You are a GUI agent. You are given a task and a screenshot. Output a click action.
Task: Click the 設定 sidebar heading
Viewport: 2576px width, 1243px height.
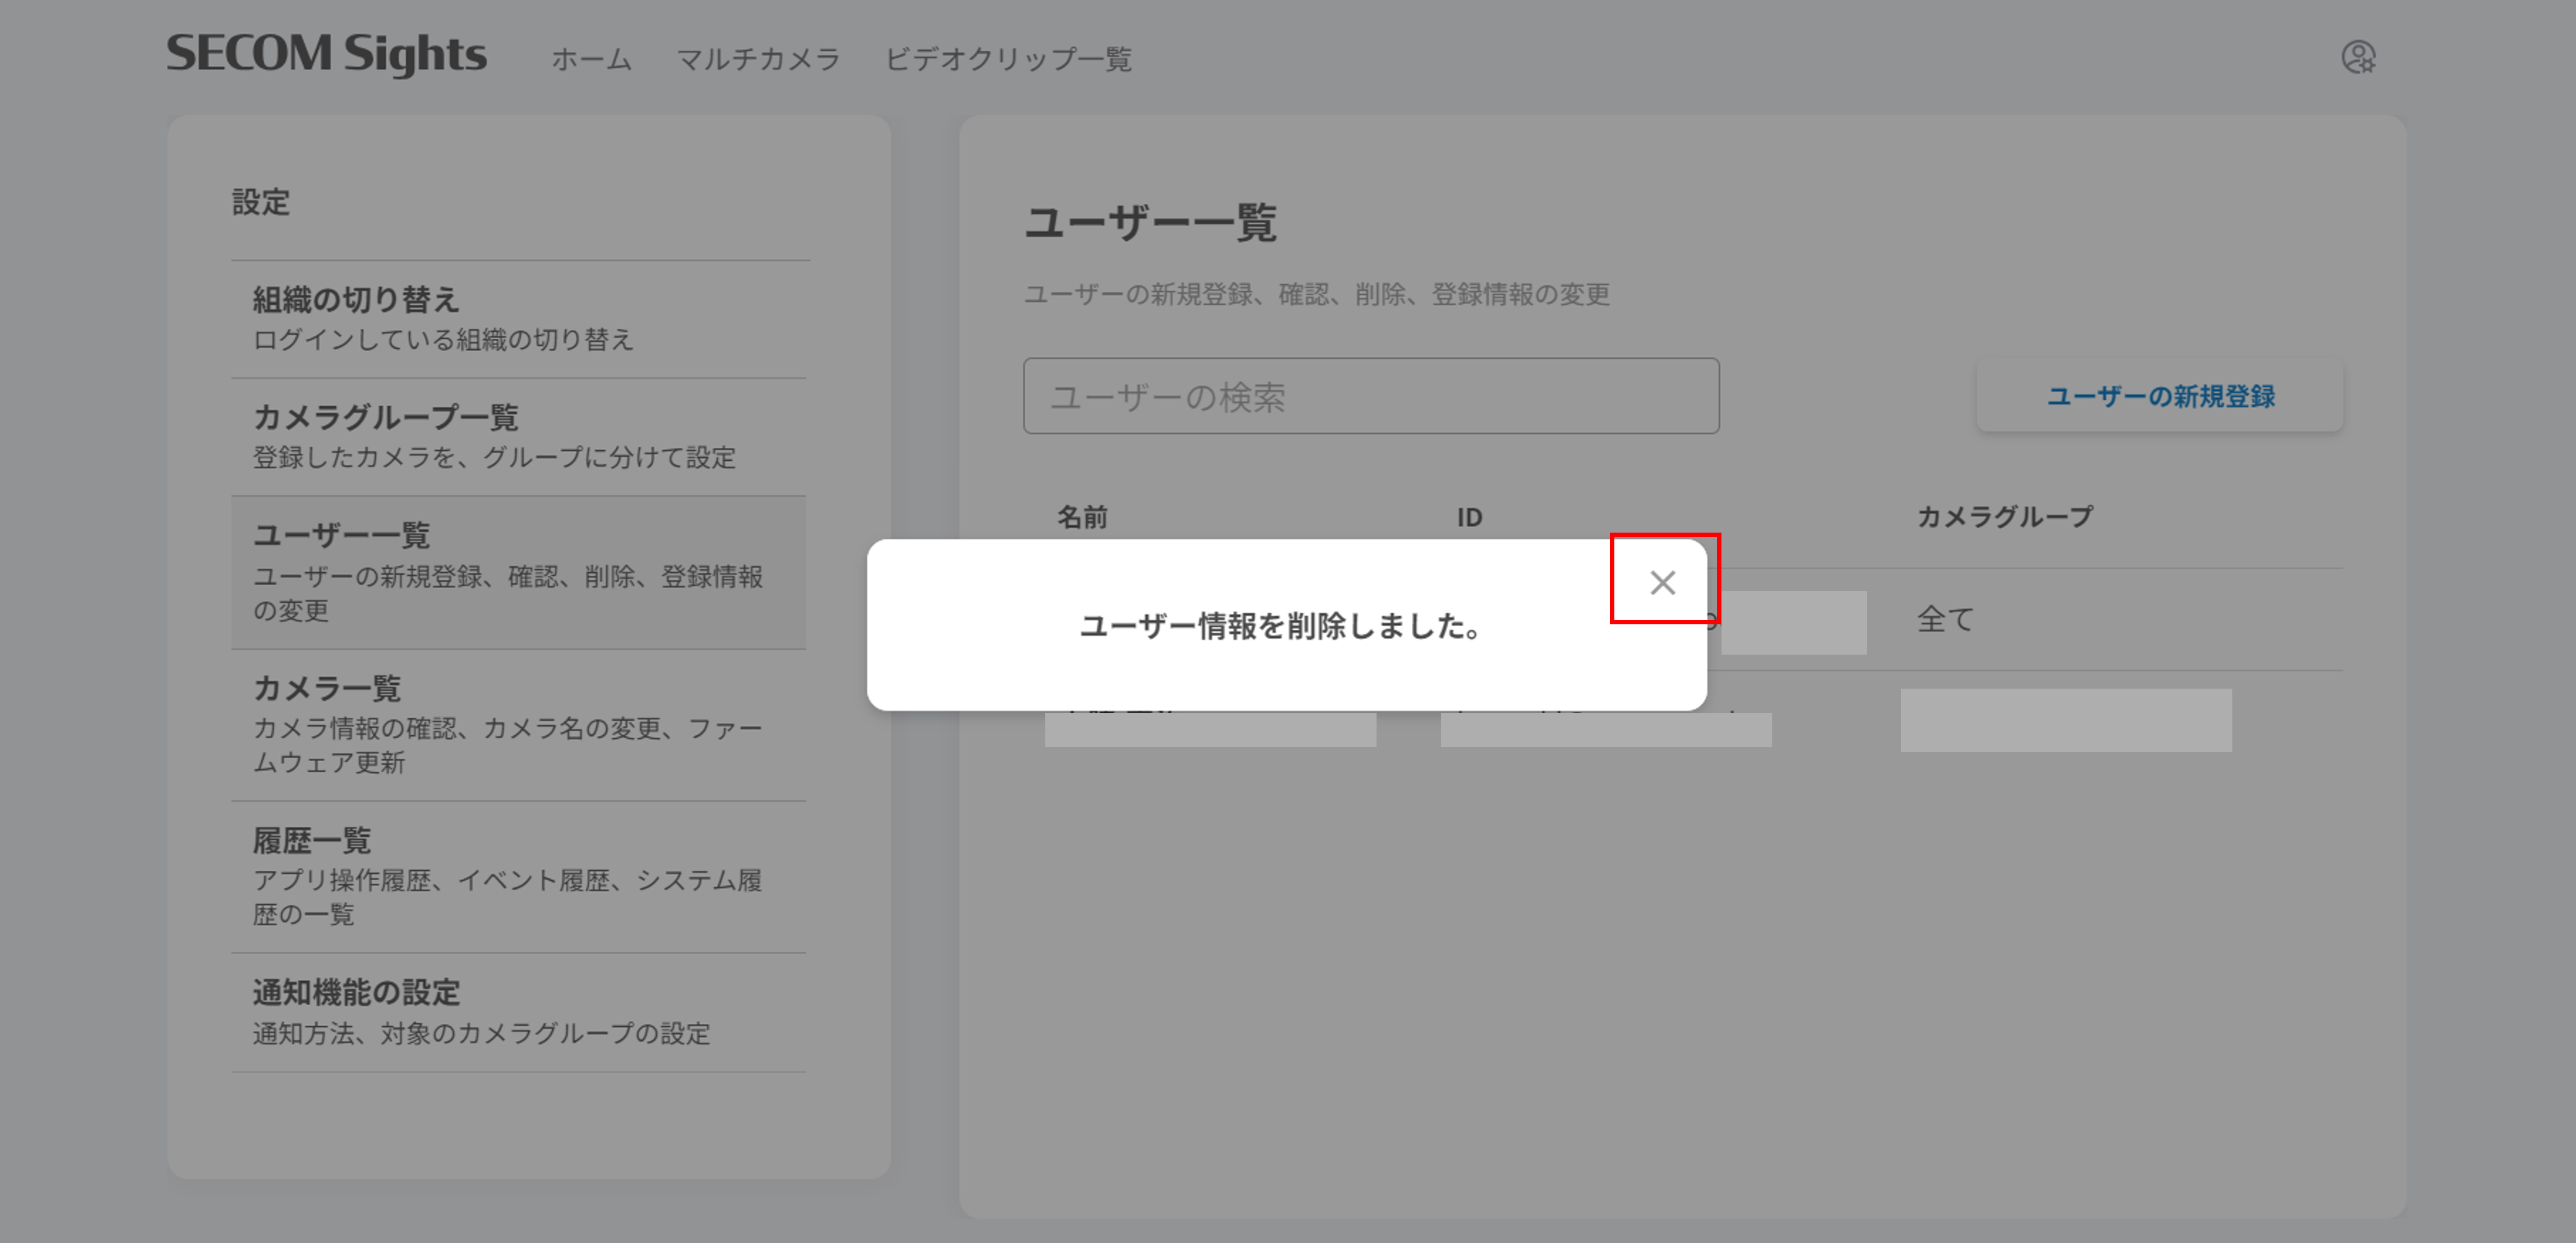point(261,202)
